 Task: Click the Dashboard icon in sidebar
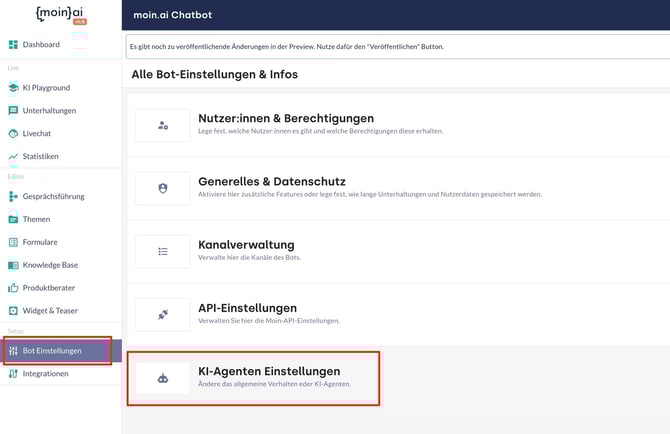click(x=13, y=45)
